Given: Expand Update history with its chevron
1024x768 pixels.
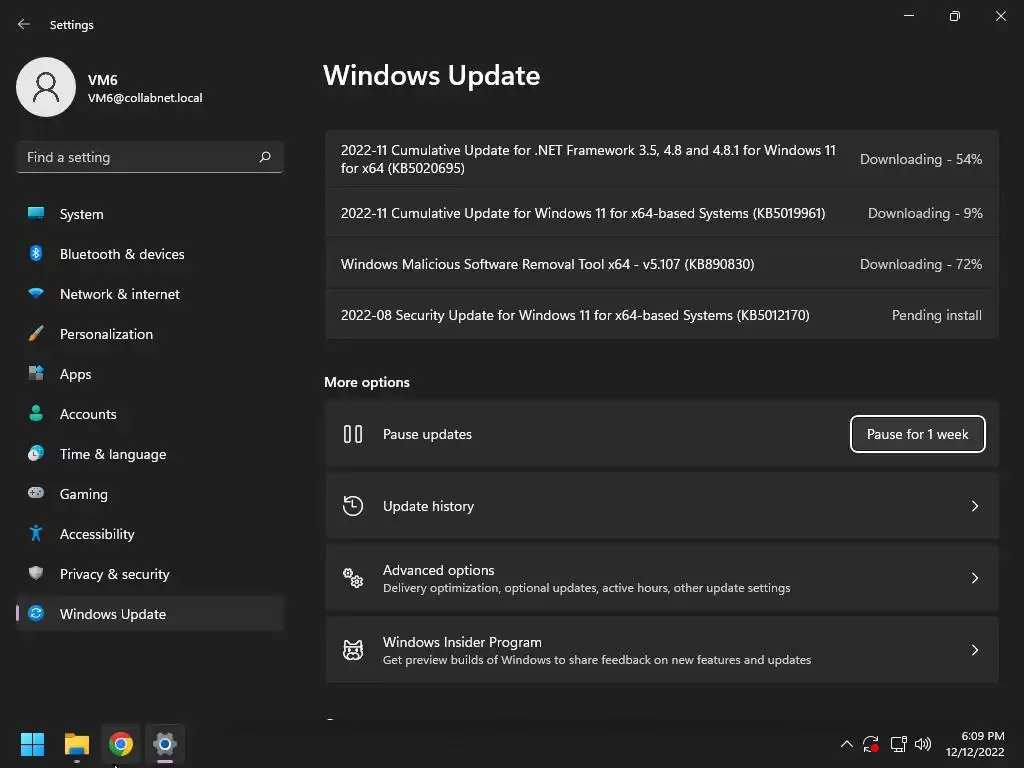Looking at the screenshot, I should point(974,506).
